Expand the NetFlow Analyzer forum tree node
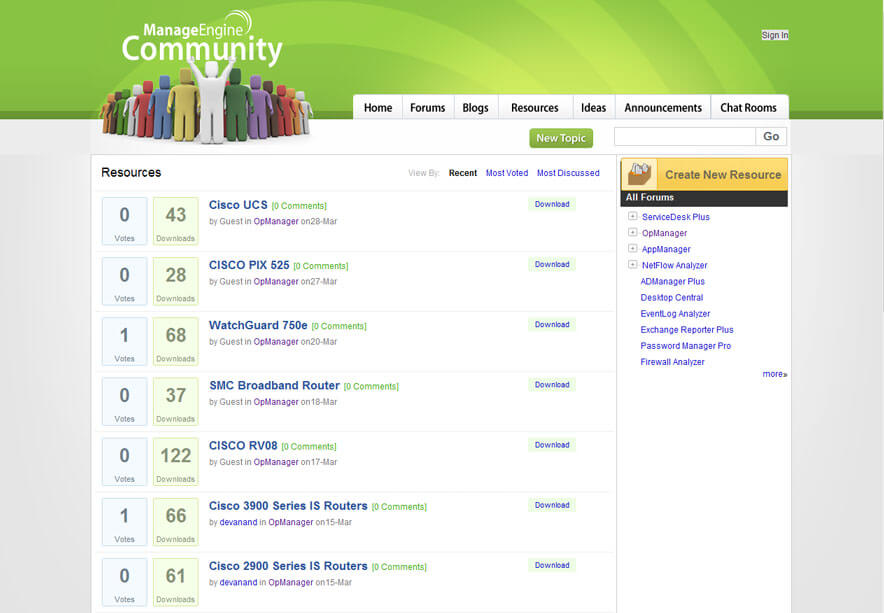The width and height of the screenshot is (884, 613). pyautogui.click(x=633, y=264)
